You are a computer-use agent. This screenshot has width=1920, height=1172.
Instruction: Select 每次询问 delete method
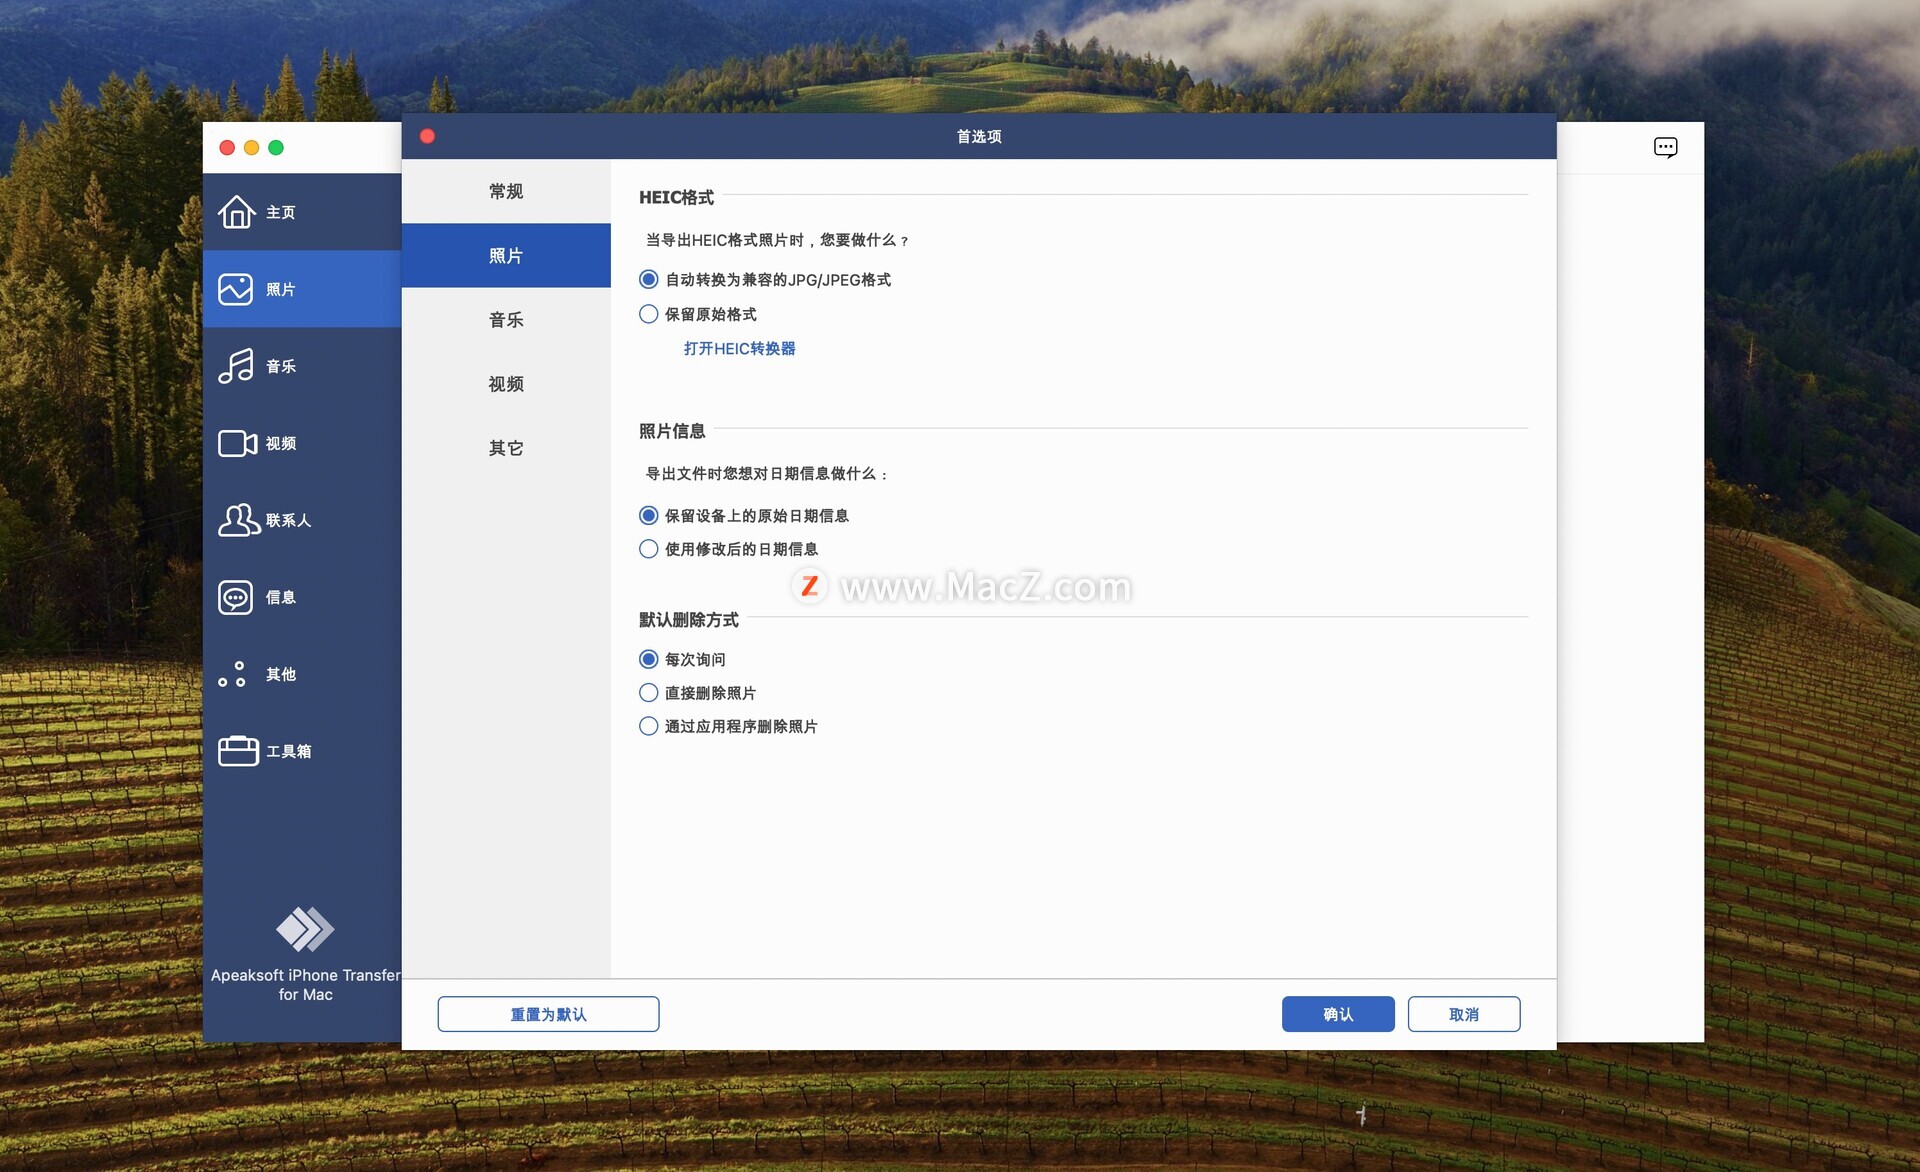tap(648, 660)
